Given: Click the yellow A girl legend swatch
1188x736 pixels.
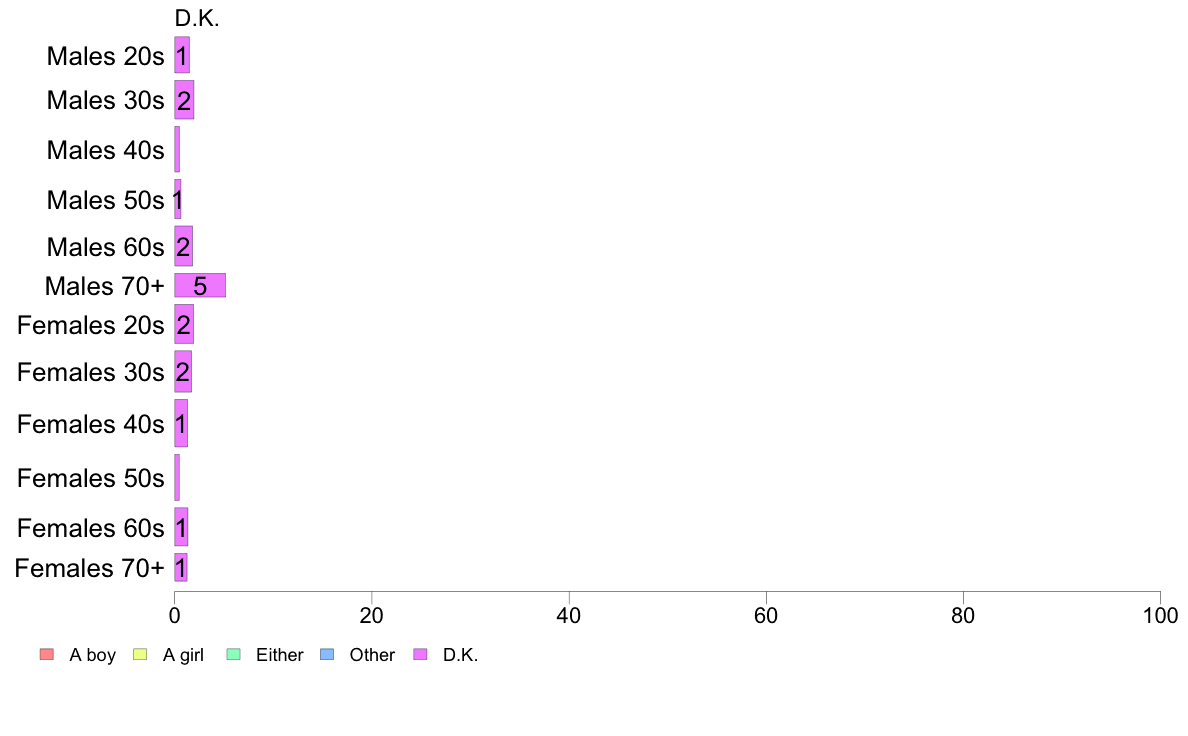Looking at the screenshot, I should coord(140,654).
